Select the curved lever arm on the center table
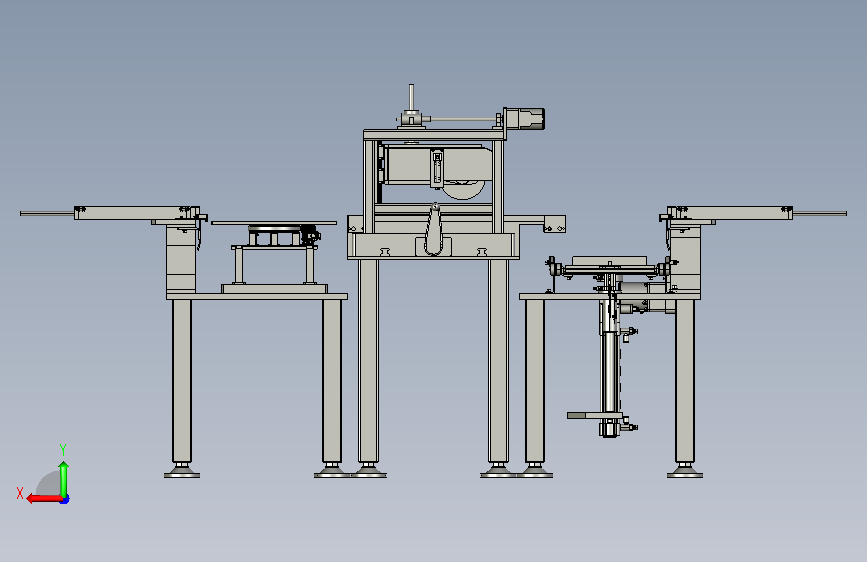This screenshot has height=562, width=867. coord(435,230)
